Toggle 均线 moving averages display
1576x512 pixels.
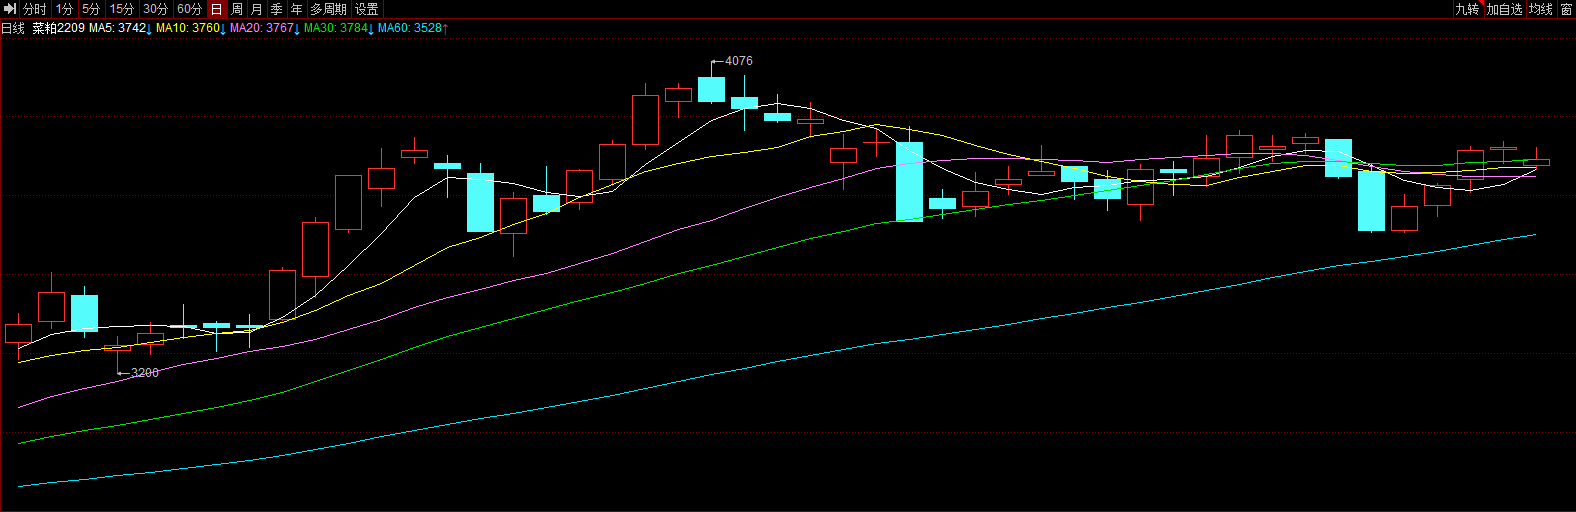[x=1541, y=9]
